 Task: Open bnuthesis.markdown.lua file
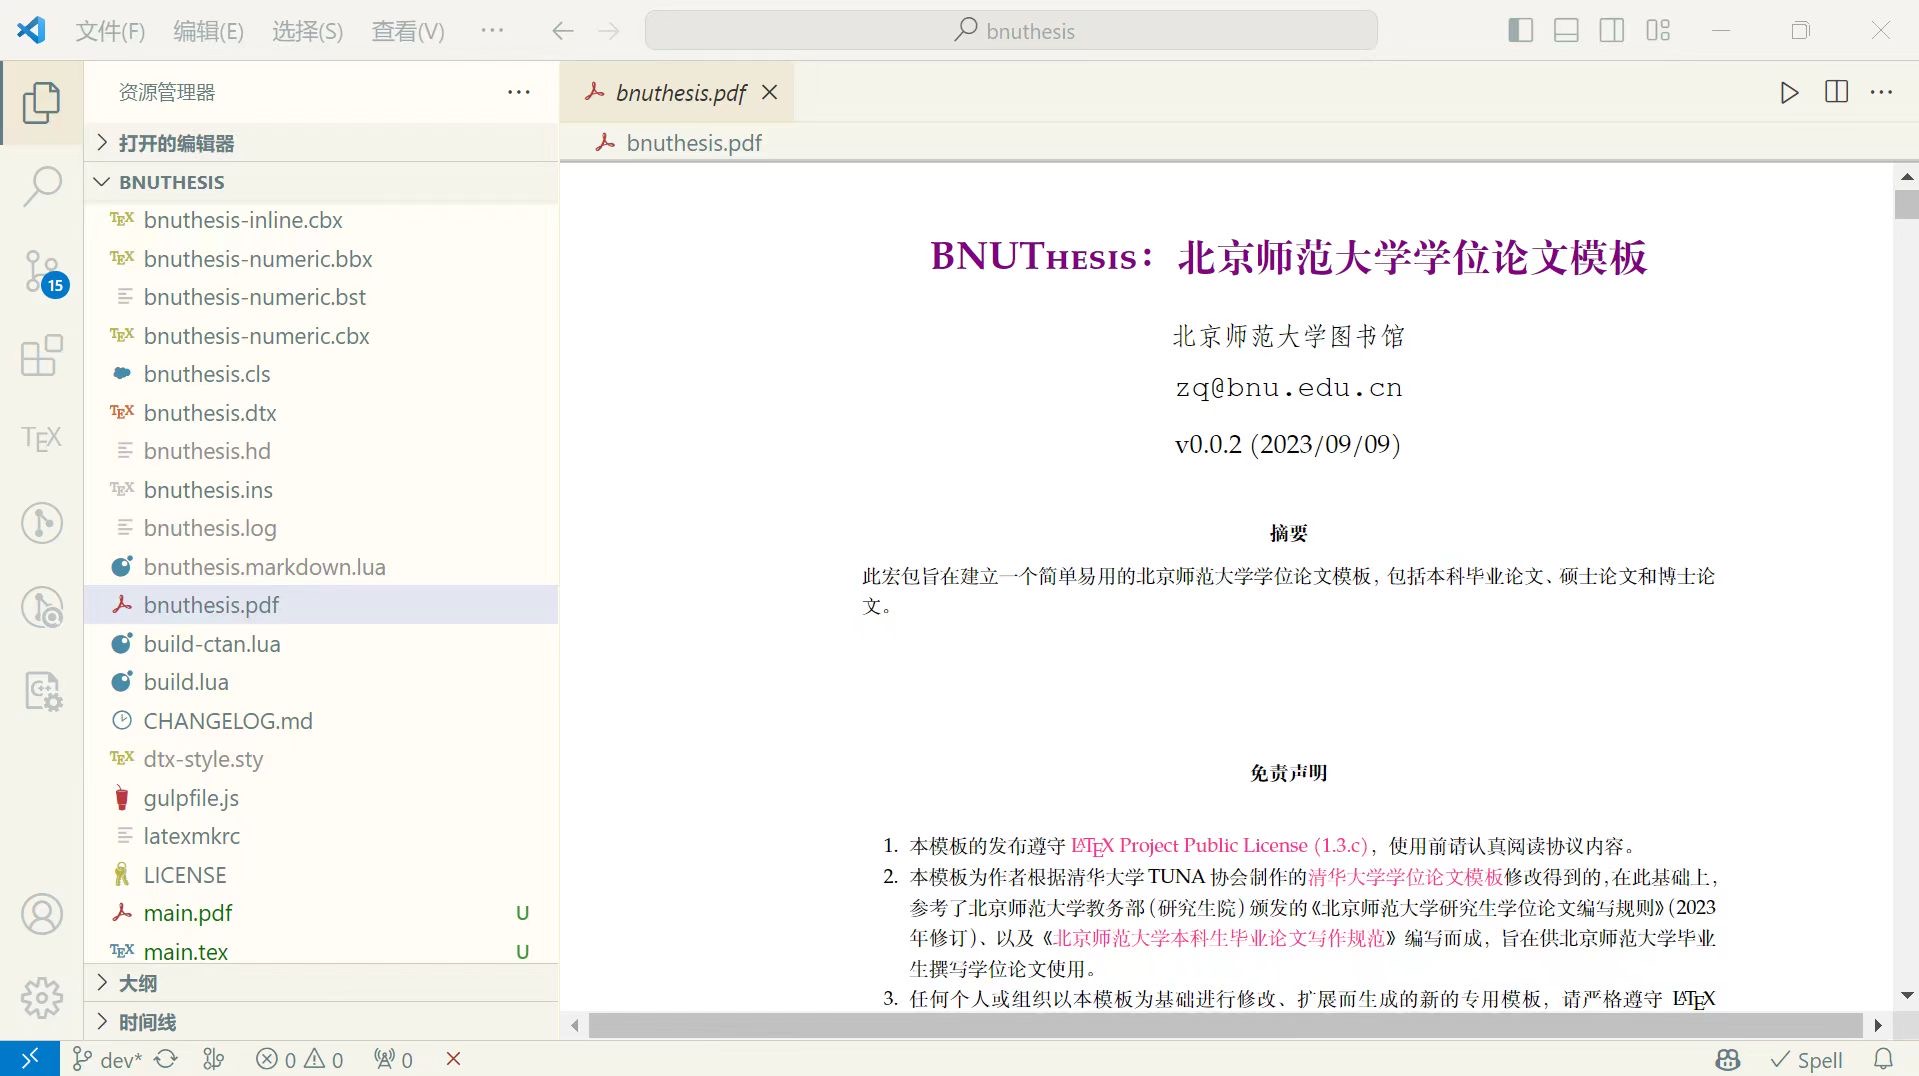[x=321, y=567]
